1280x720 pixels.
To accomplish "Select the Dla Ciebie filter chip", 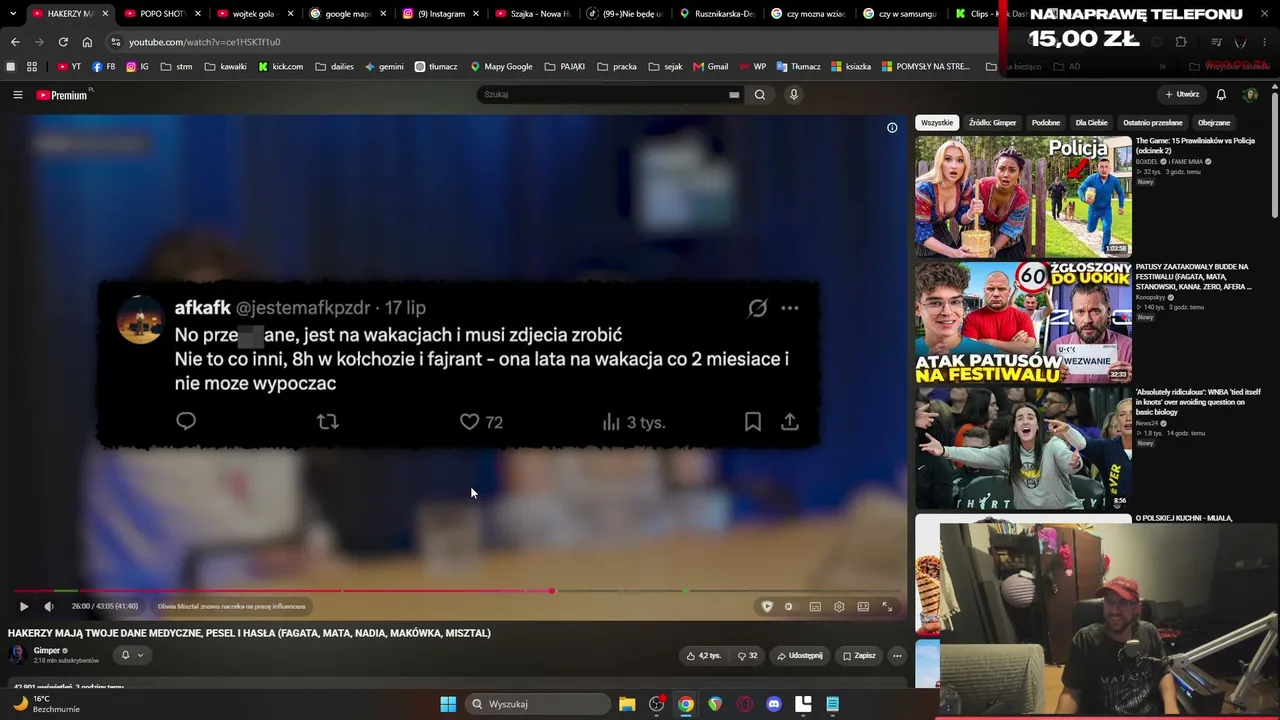I will point(1091,123).
